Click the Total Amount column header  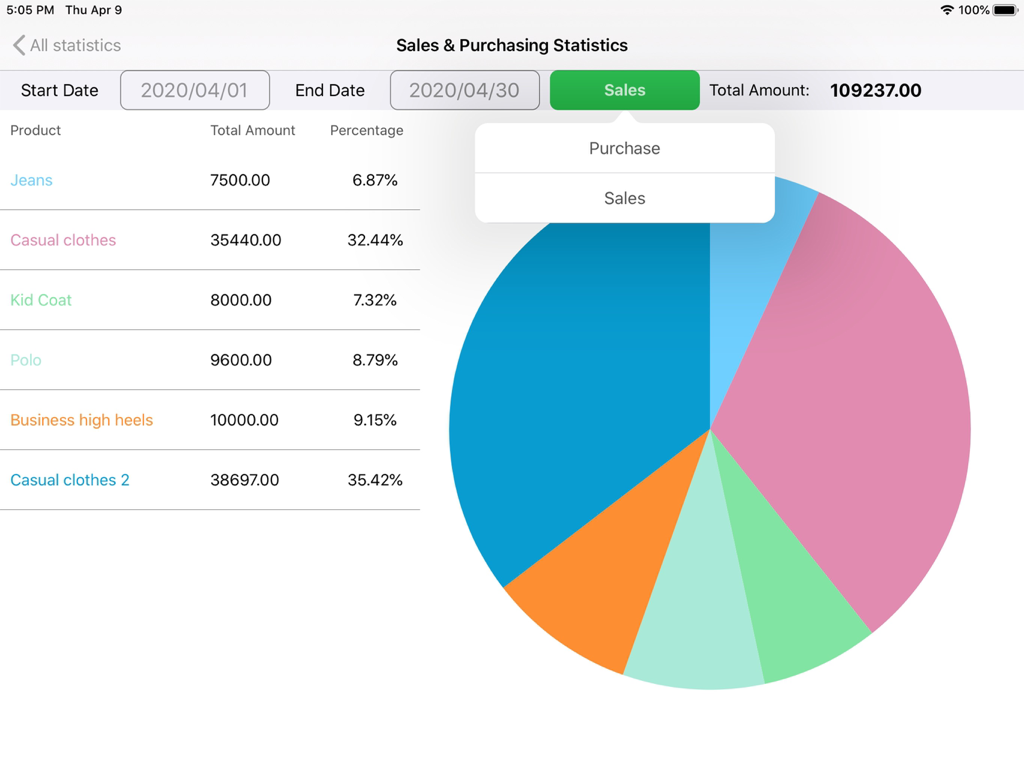(253, 130)
